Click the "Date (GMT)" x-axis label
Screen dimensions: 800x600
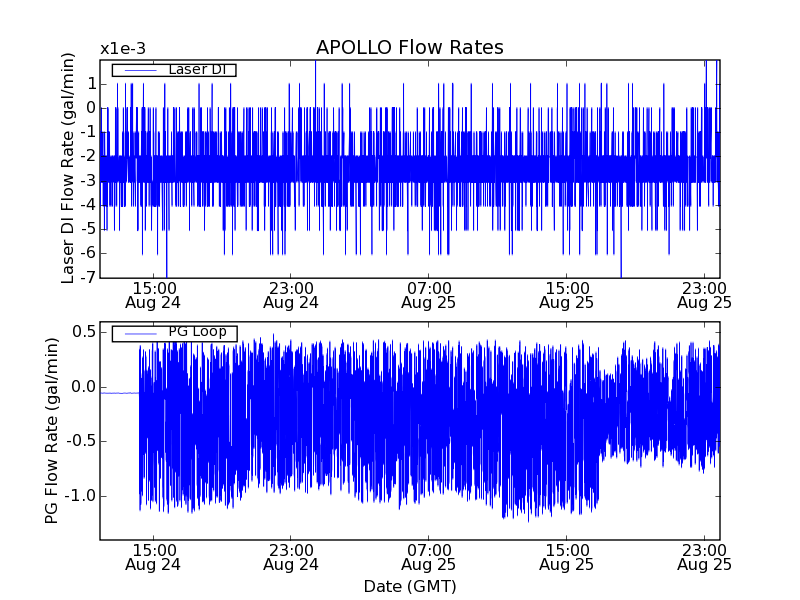(x=409, y=586)
